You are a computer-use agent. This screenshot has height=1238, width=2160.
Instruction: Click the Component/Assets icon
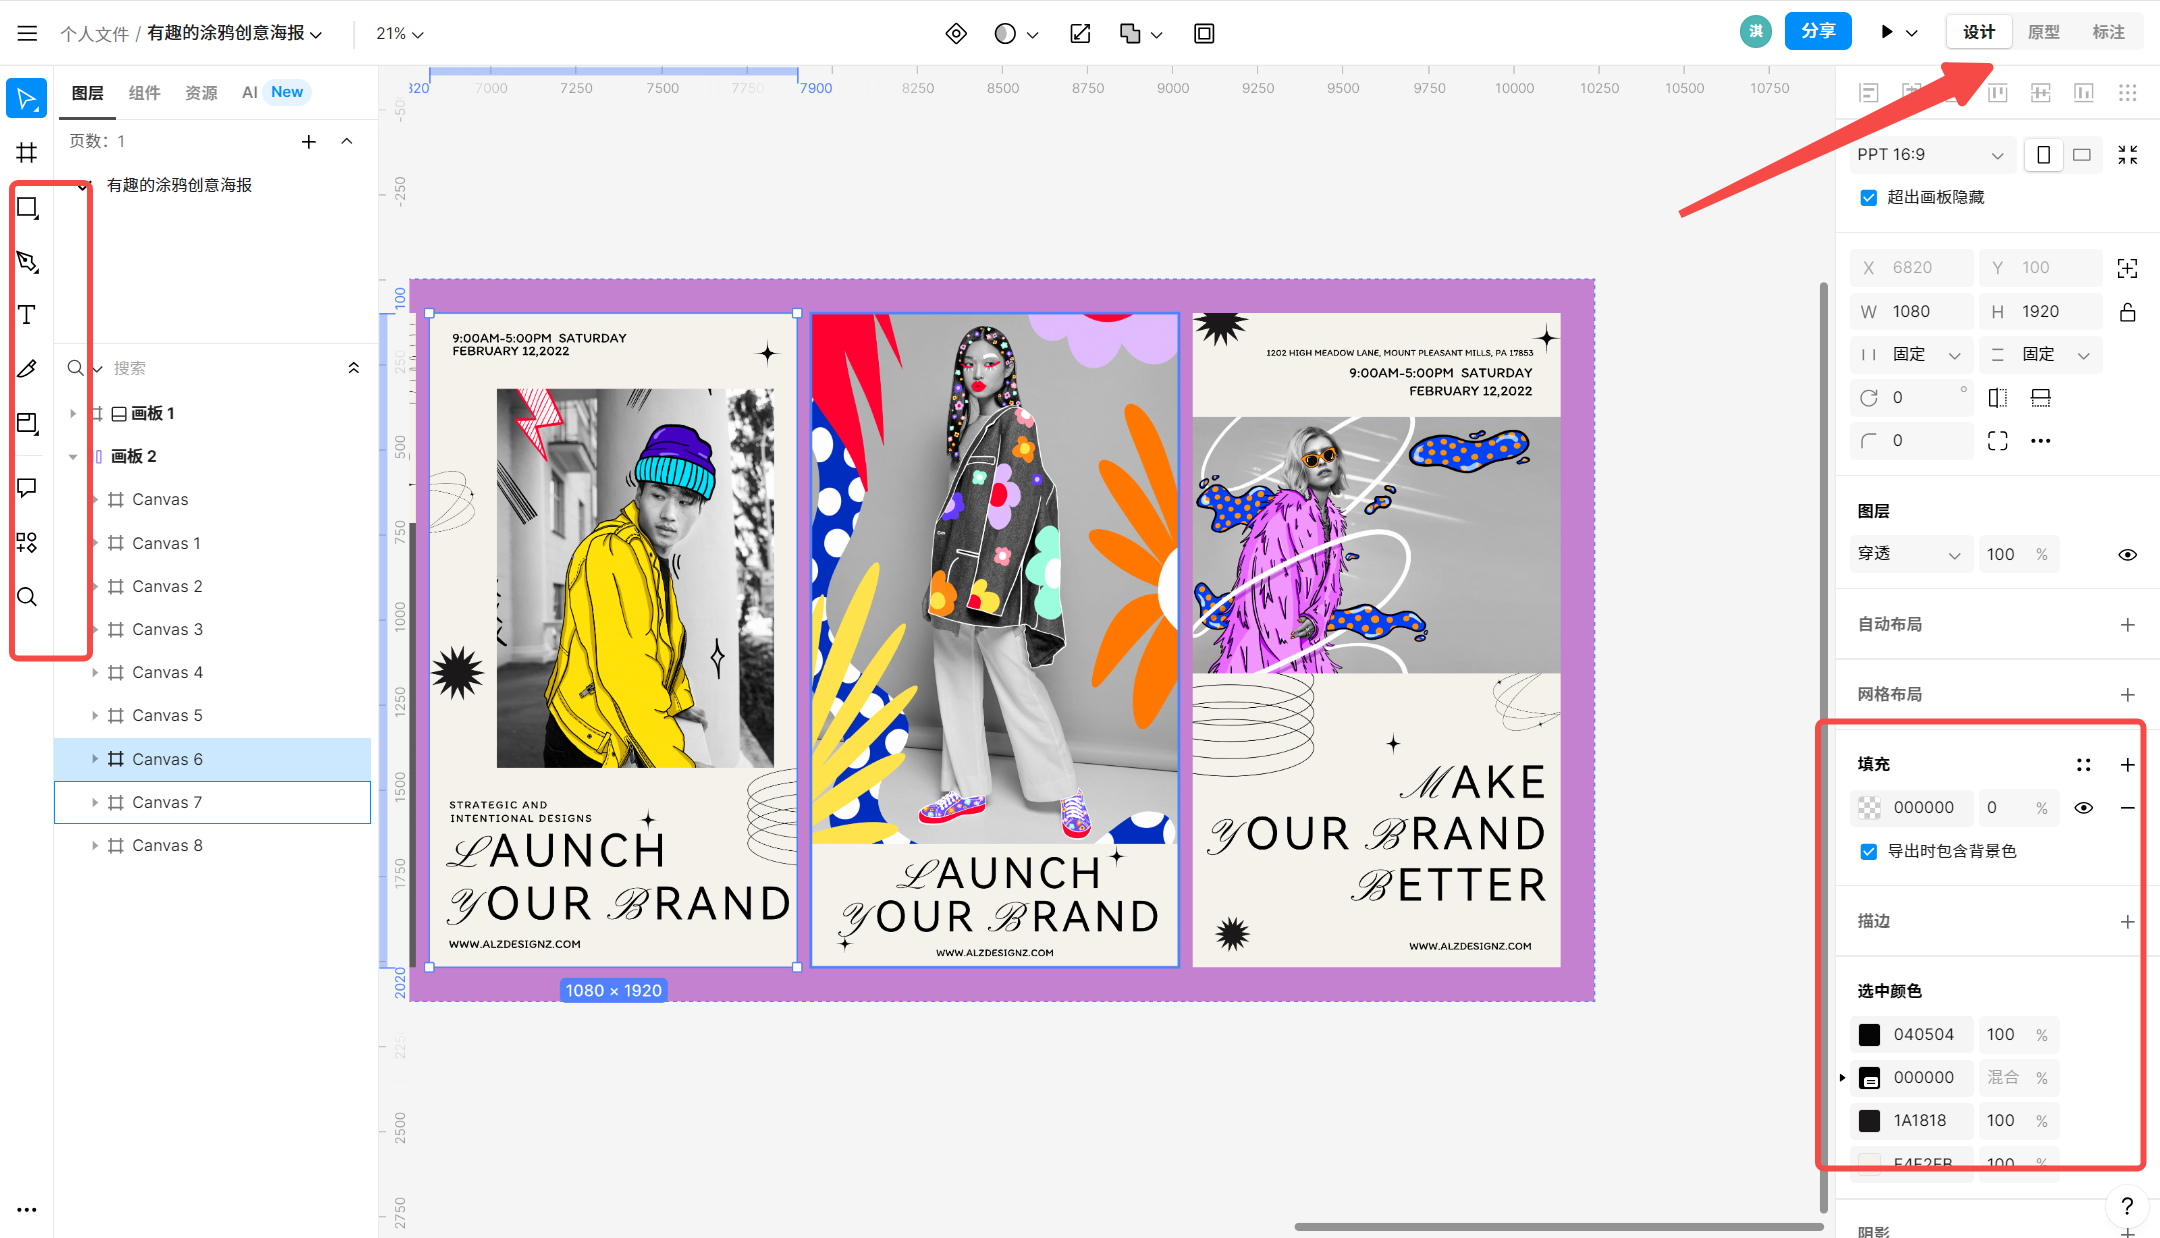(x=27, y=538)
